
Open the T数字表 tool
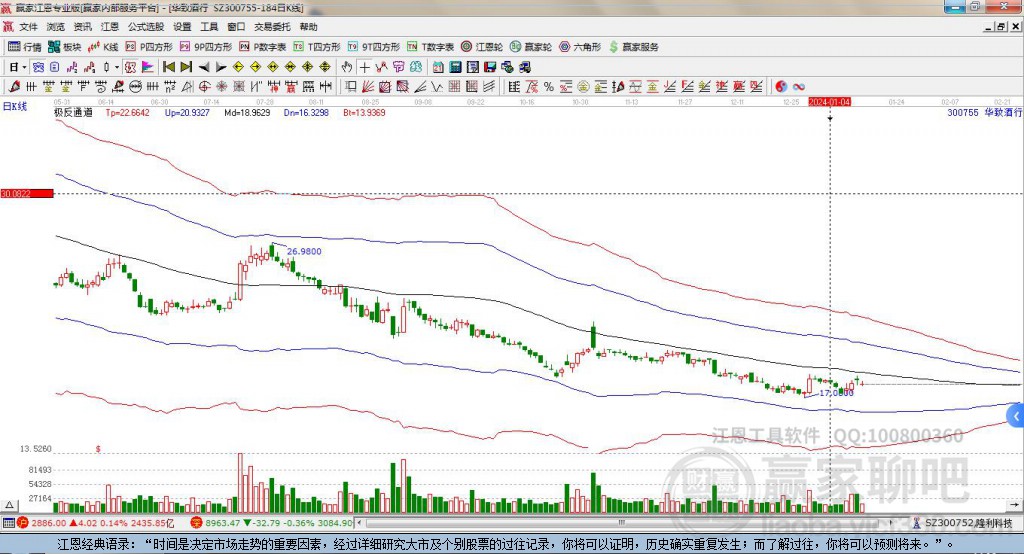(430, 47)
